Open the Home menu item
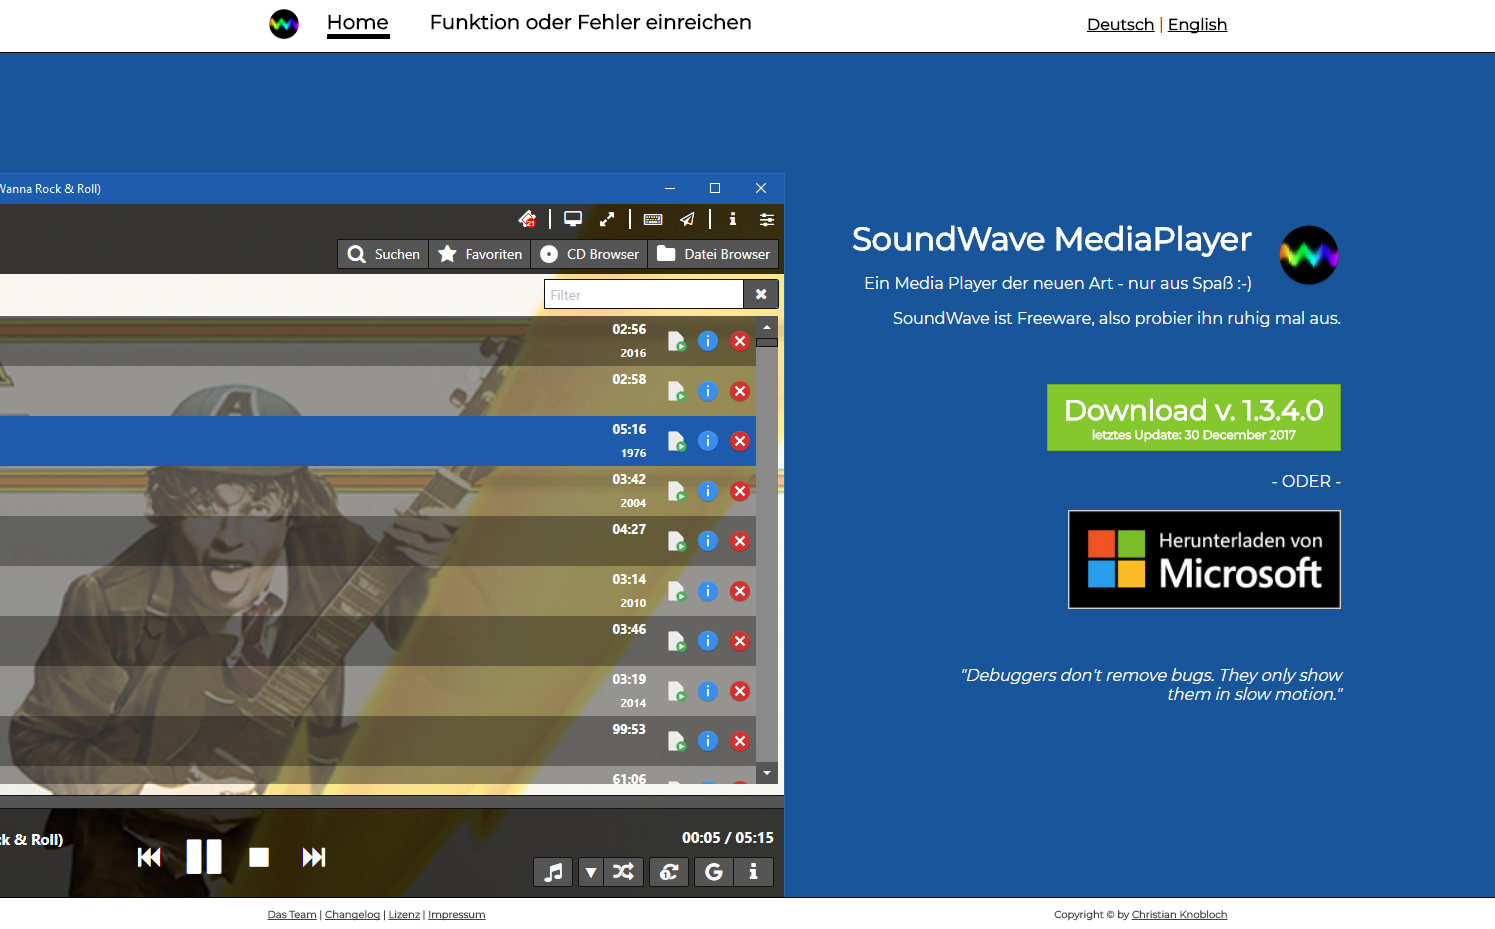Screen dimensions: 1495x929 pyautogui.click(x=358, y=23)
